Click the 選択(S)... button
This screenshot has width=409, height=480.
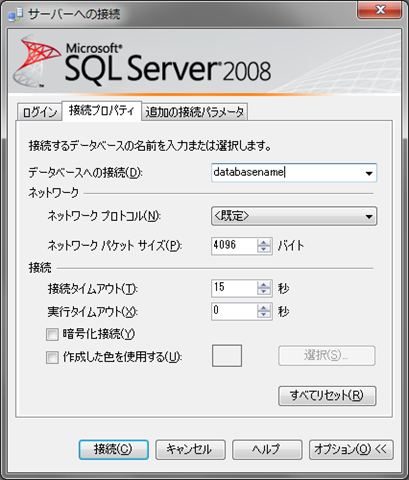[327, 356]
